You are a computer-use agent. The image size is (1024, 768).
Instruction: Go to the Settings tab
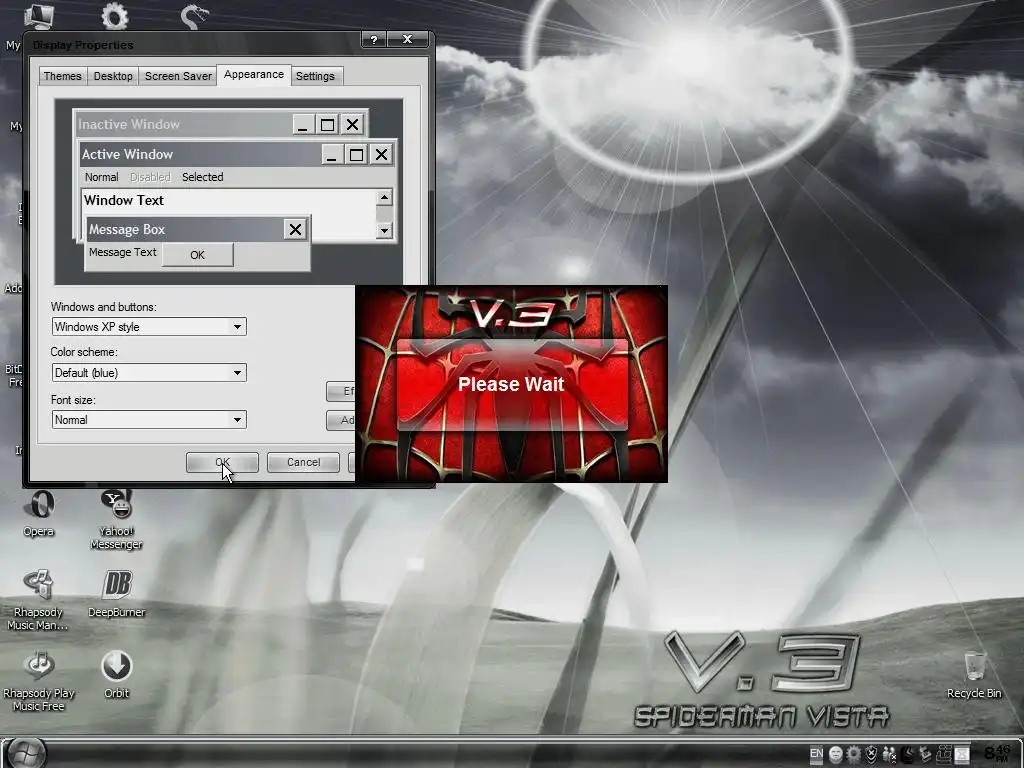point(315,76)
